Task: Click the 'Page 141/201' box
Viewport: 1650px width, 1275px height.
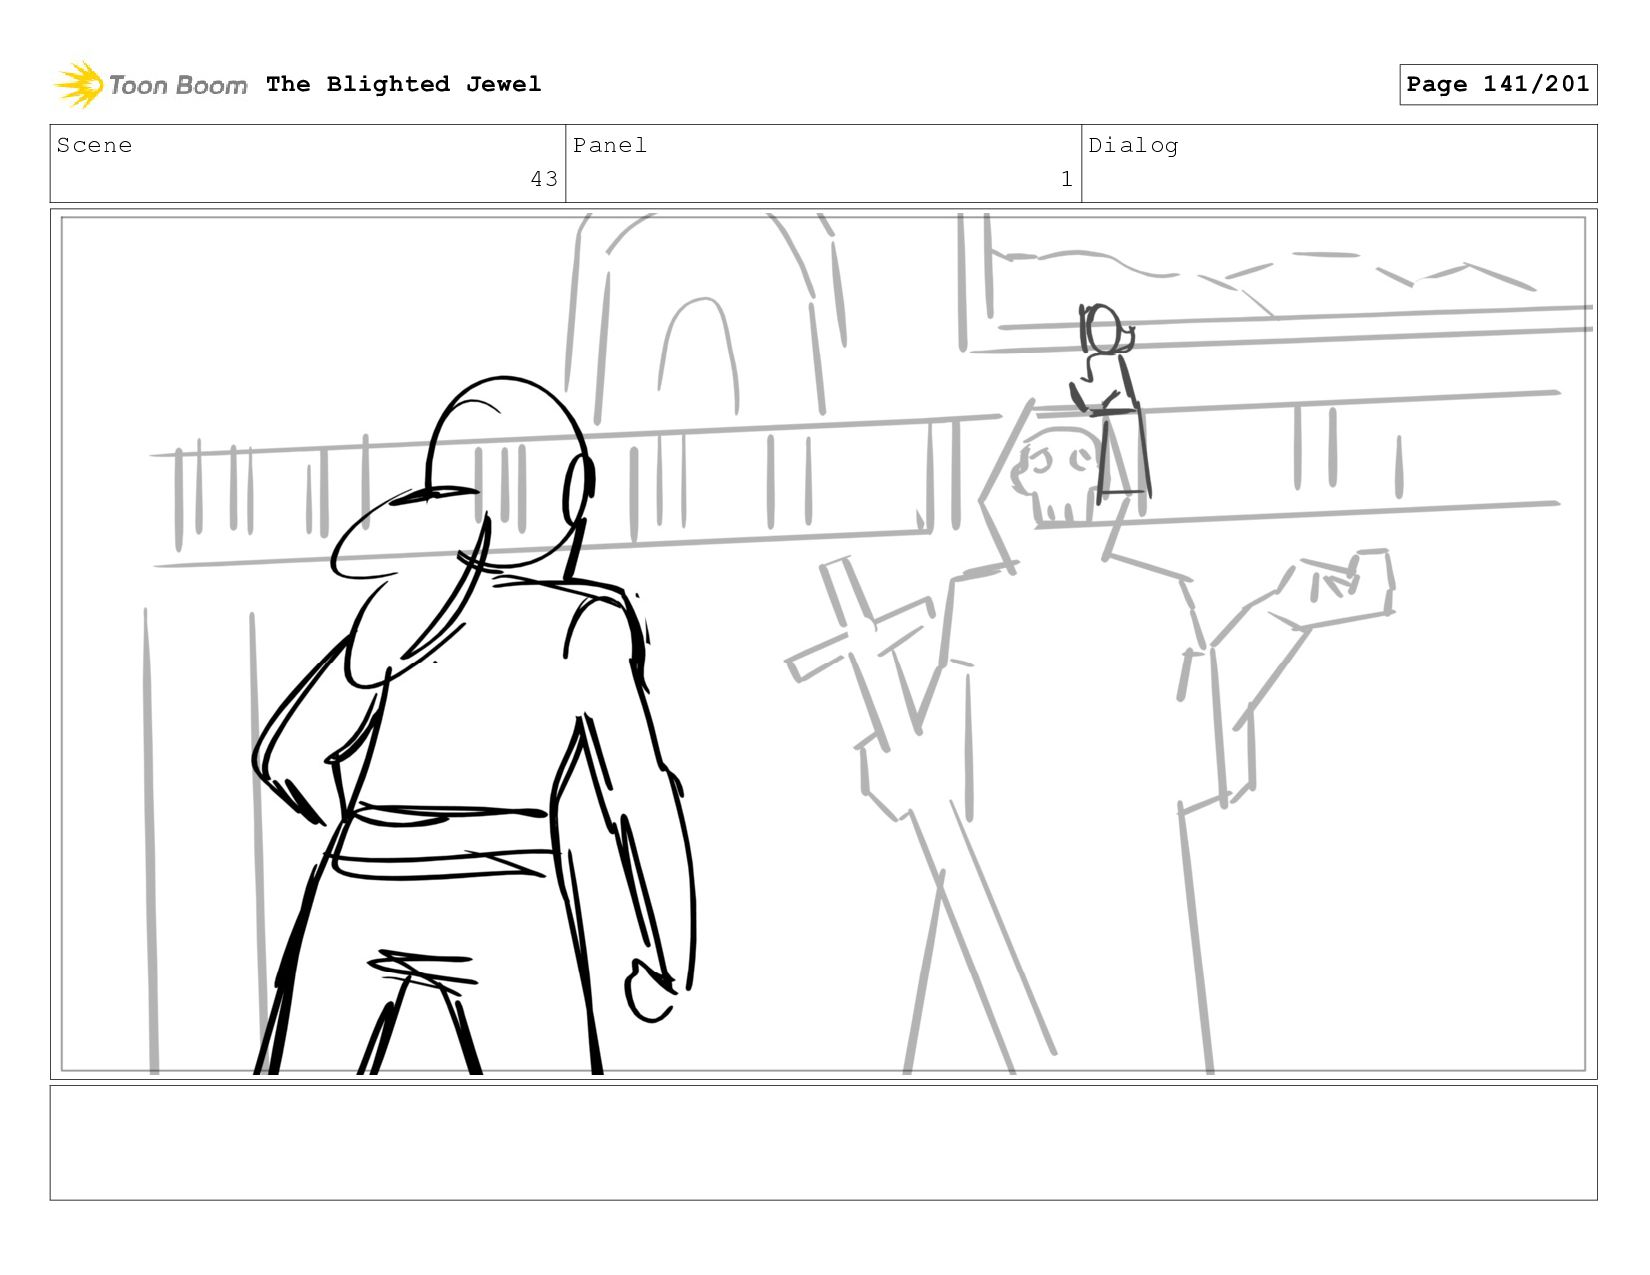Action: tap(1498, 84)
